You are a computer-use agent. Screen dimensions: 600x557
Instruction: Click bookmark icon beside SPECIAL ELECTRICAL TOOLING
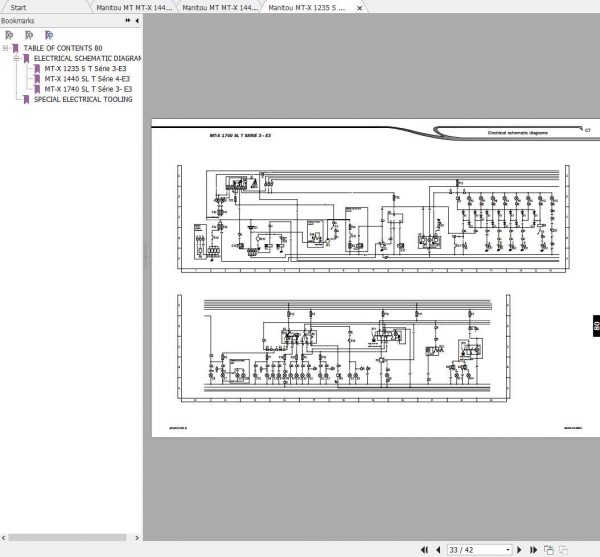tap(26, 99)
